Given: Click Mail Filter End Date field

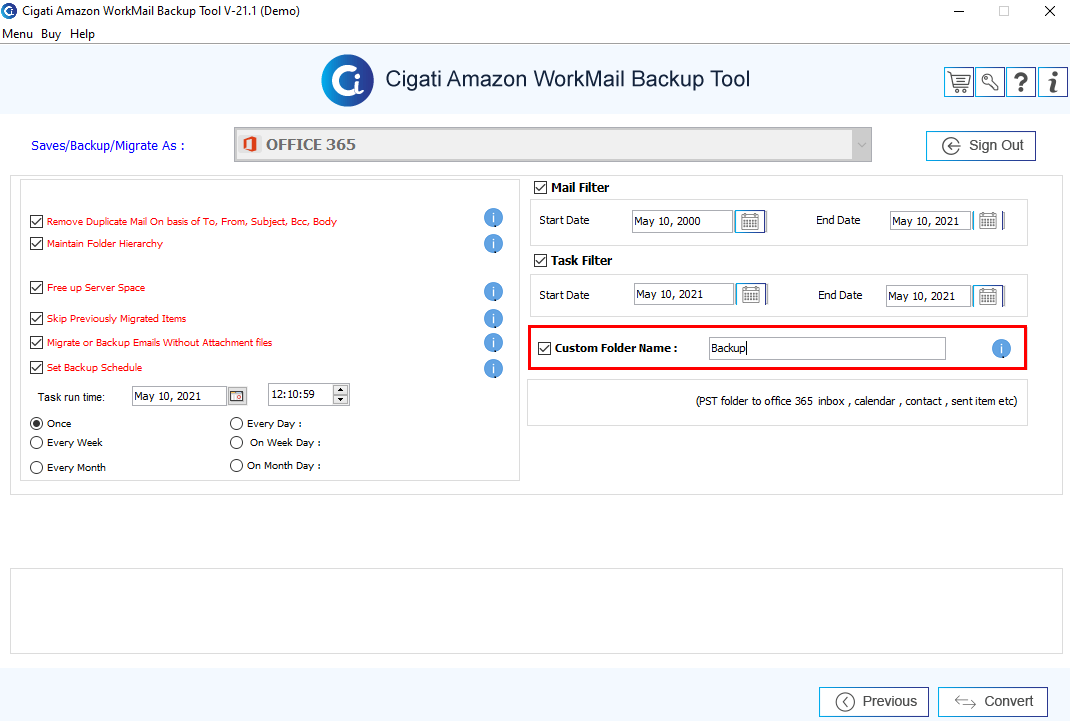Looking at the screenshot, I should pos(930,221).
